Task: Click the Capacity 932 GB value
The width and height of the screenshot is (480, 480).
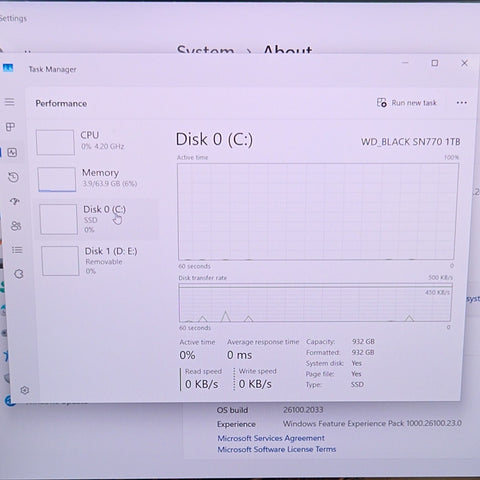Action: click(363, 341)
